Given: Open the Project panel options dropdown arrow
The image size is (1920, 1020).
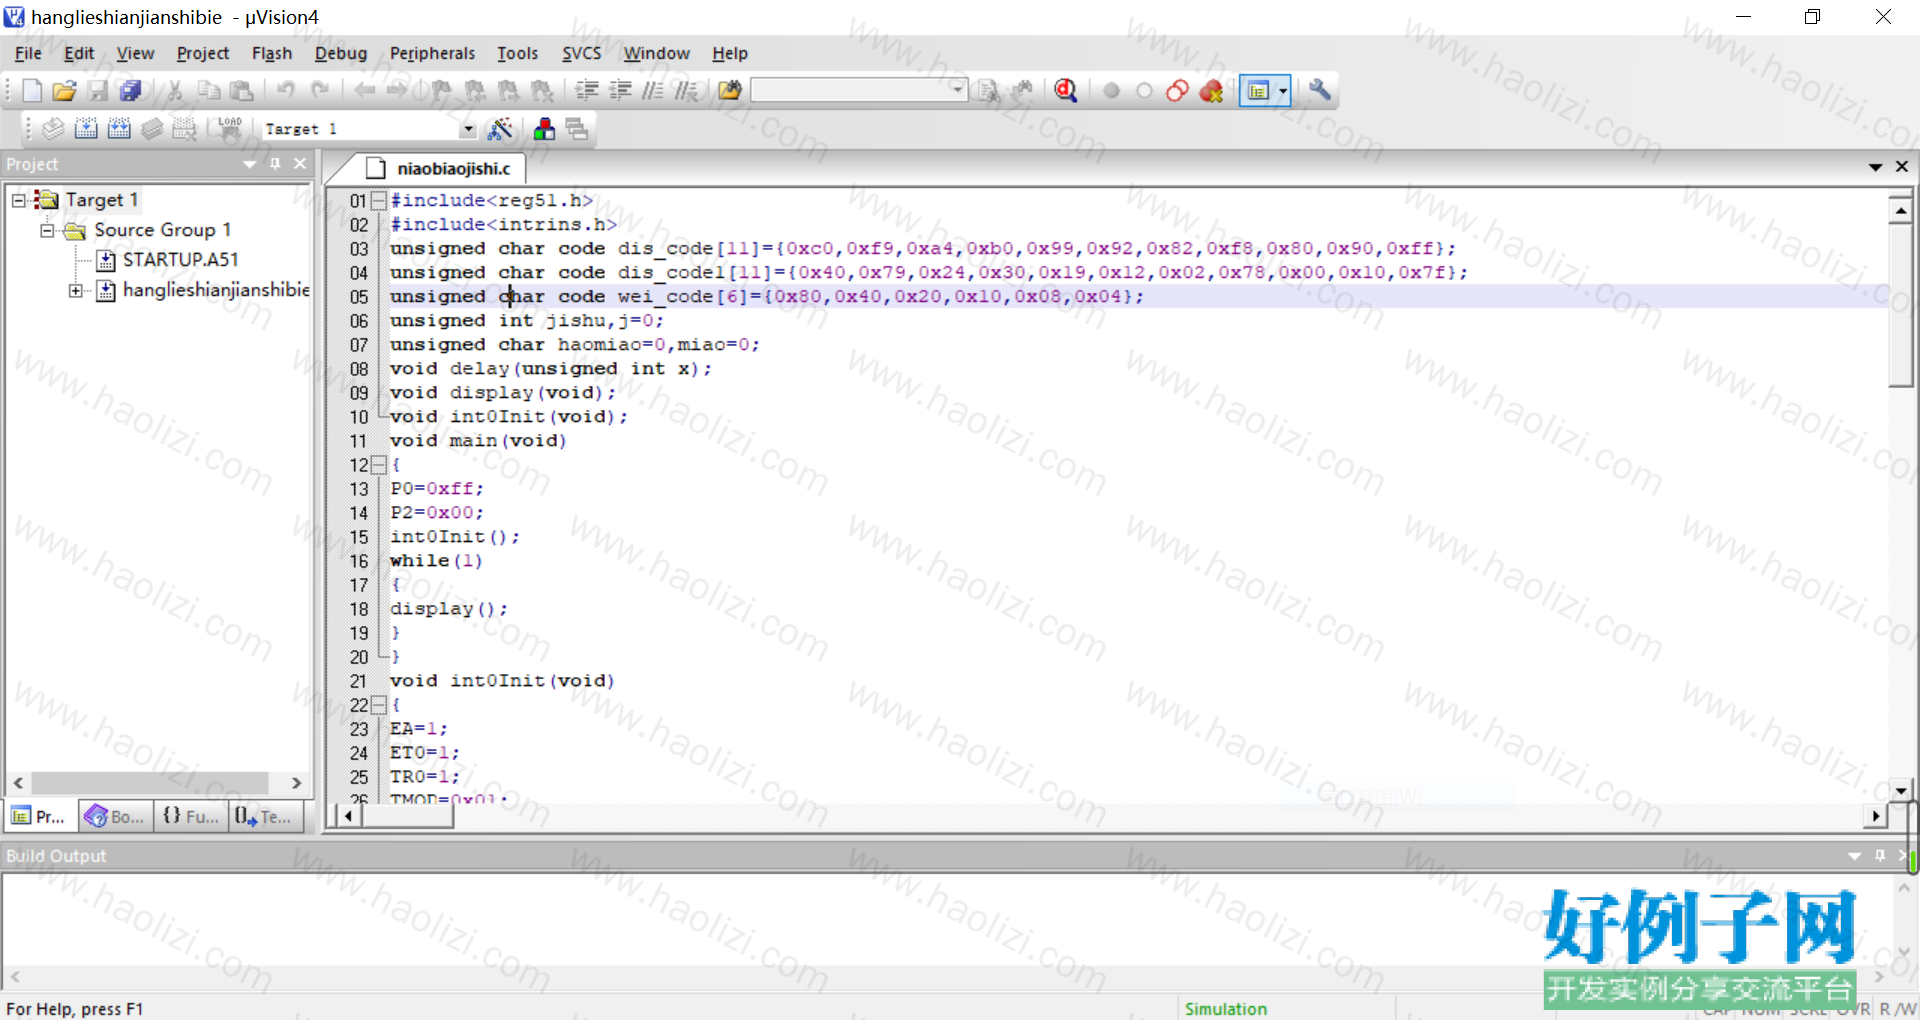Looking at the screenshot, I should pos(250,164).
